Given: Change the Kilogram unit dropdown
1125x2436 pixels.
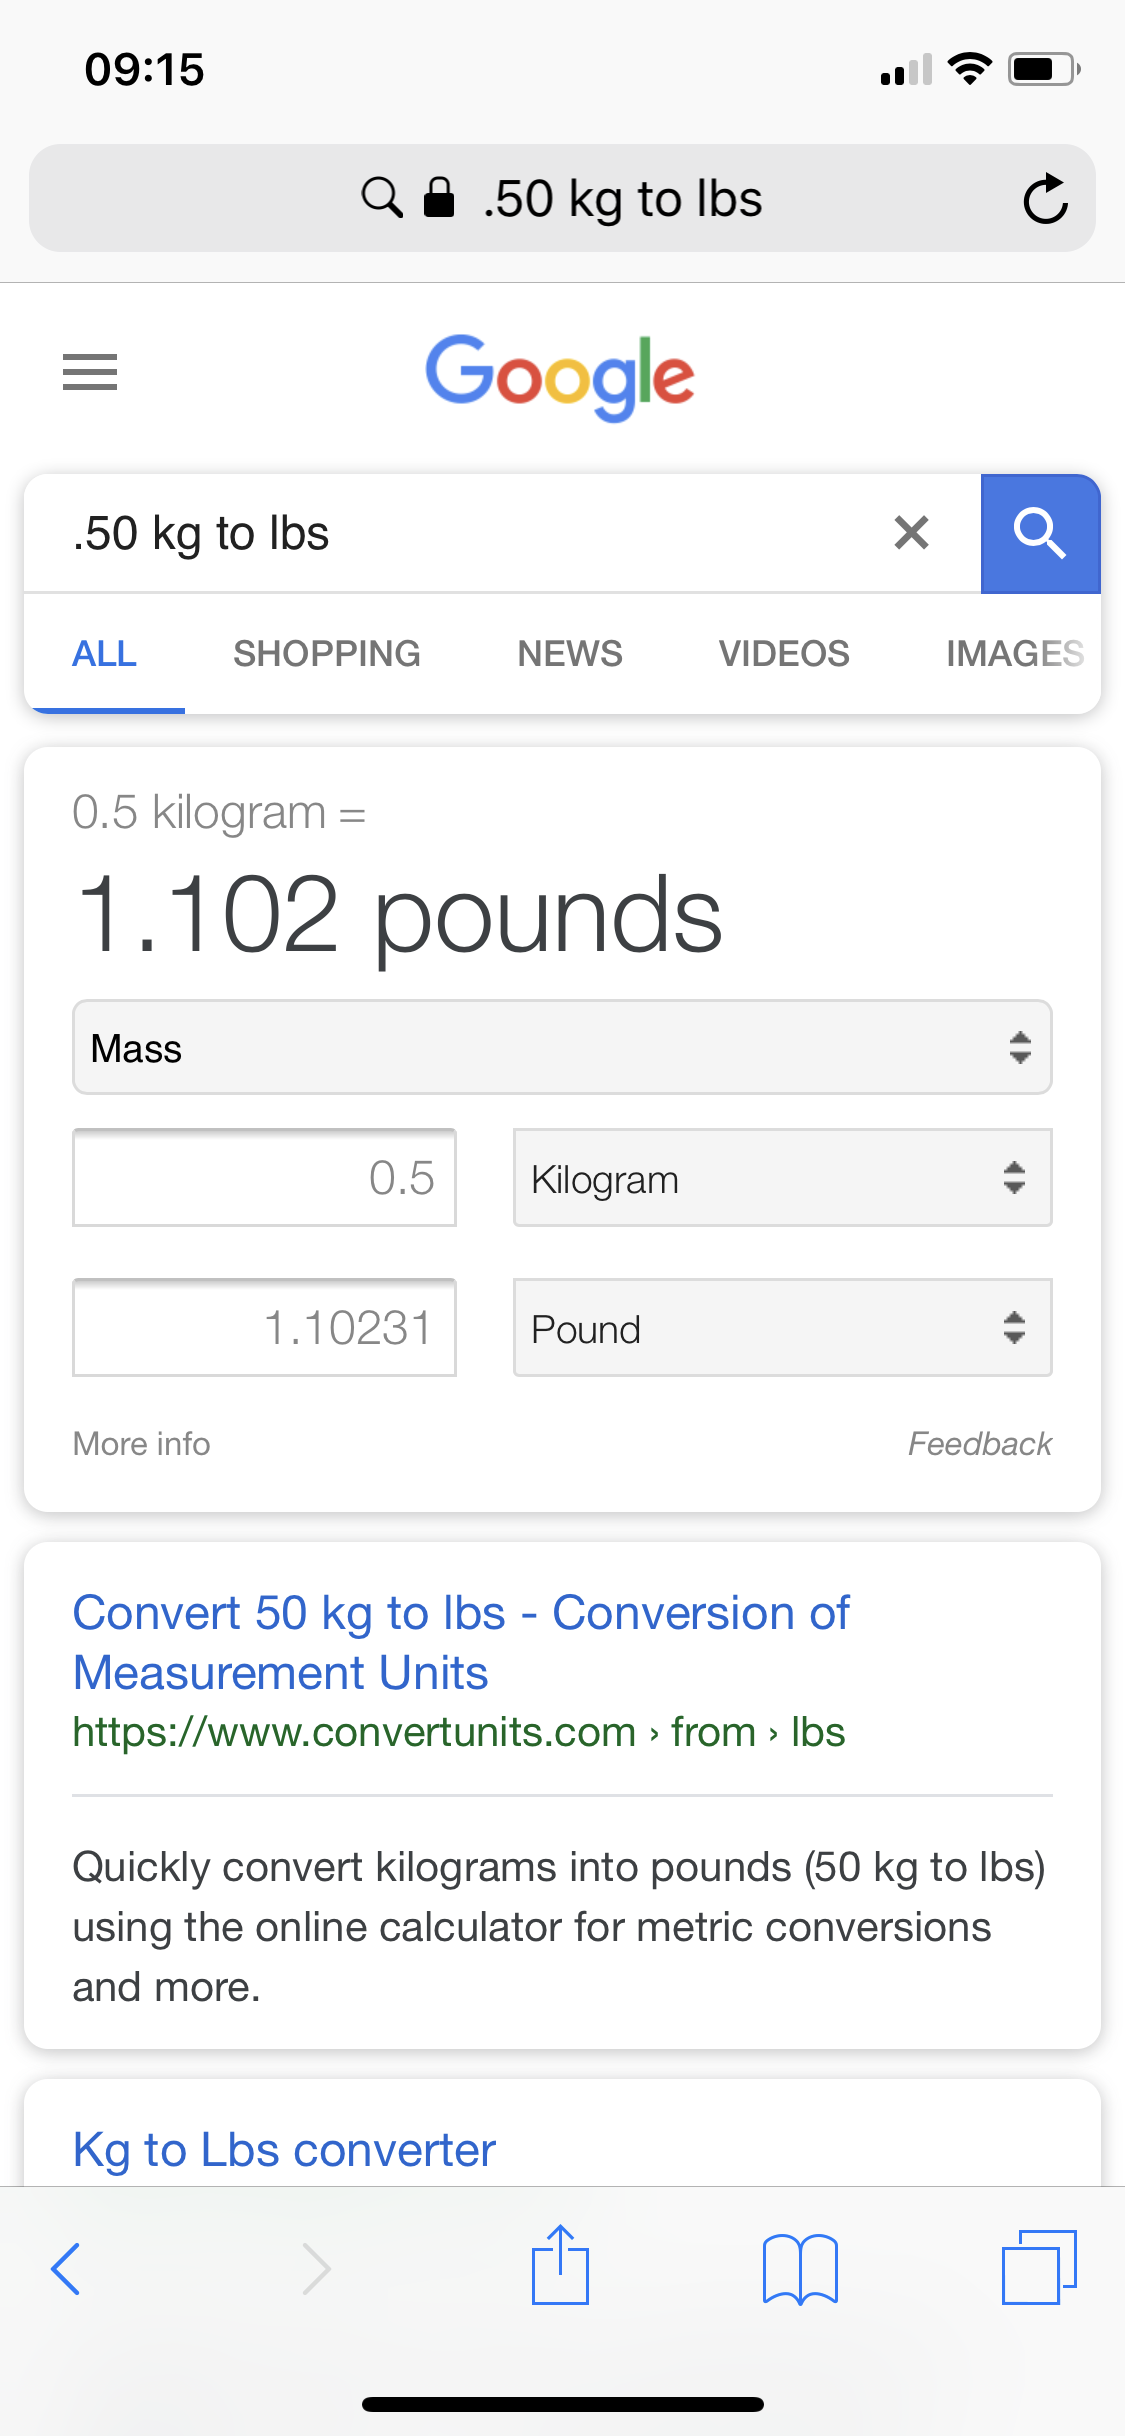Looking at the screenshot, I should coord(782,1178).
